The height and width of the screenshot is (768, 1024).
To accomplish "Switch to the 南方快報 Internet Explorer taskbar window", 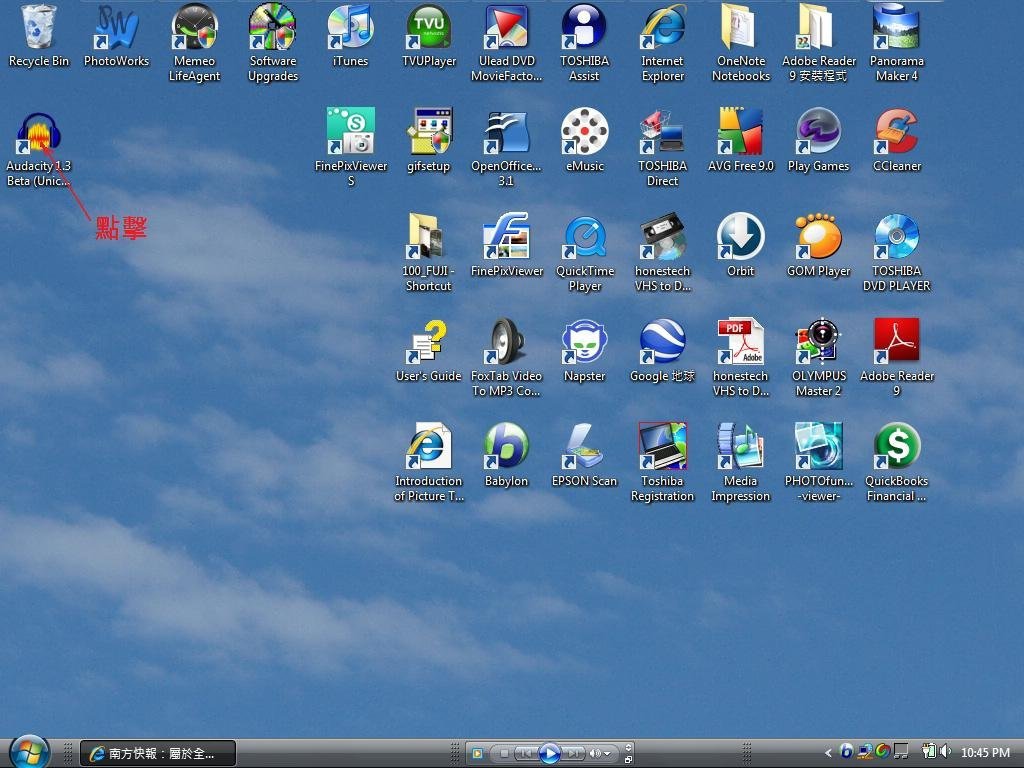I will click(157, 753).
